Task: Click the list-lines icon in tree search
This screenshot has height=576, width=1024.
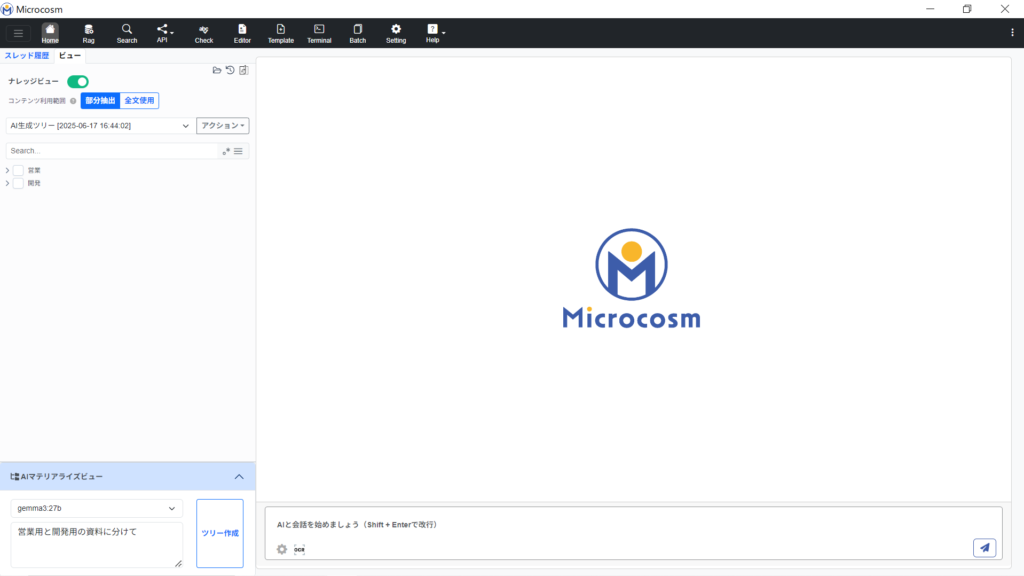Action: [238, 151]
